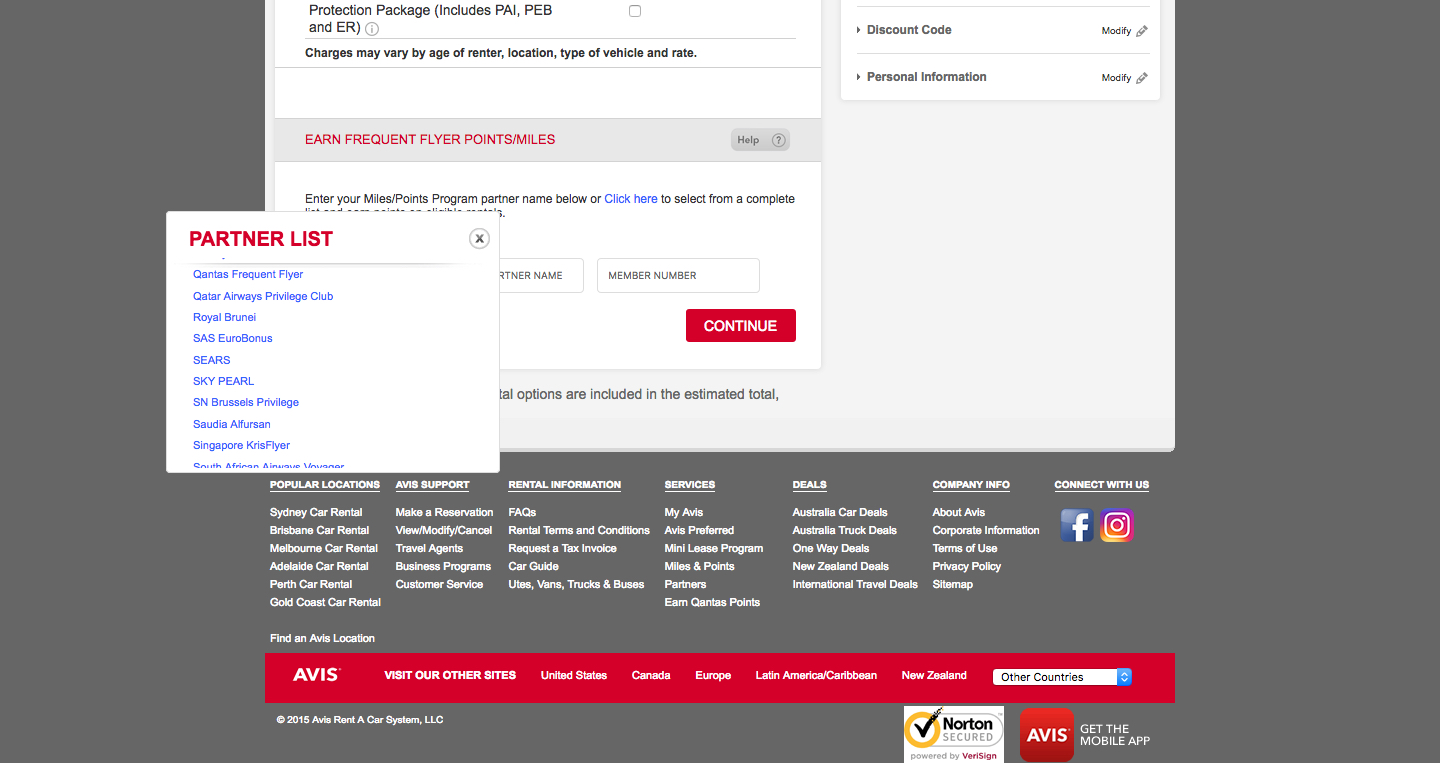This screenshot has width=1440, height=763.
Task: Open the Other Countries dropdown
Action: (x=1062, y=677)
